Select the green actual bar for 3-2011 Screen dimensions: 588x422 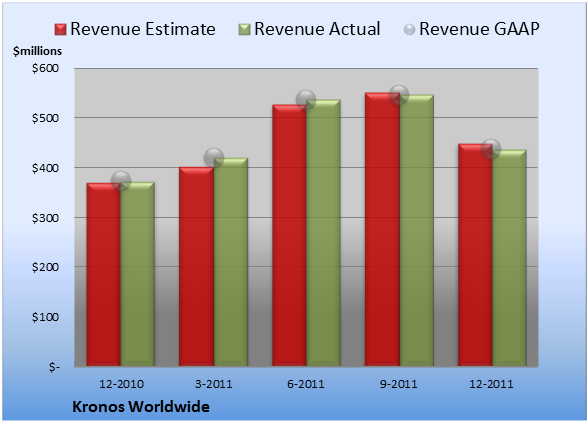click(x=231, y=262)
